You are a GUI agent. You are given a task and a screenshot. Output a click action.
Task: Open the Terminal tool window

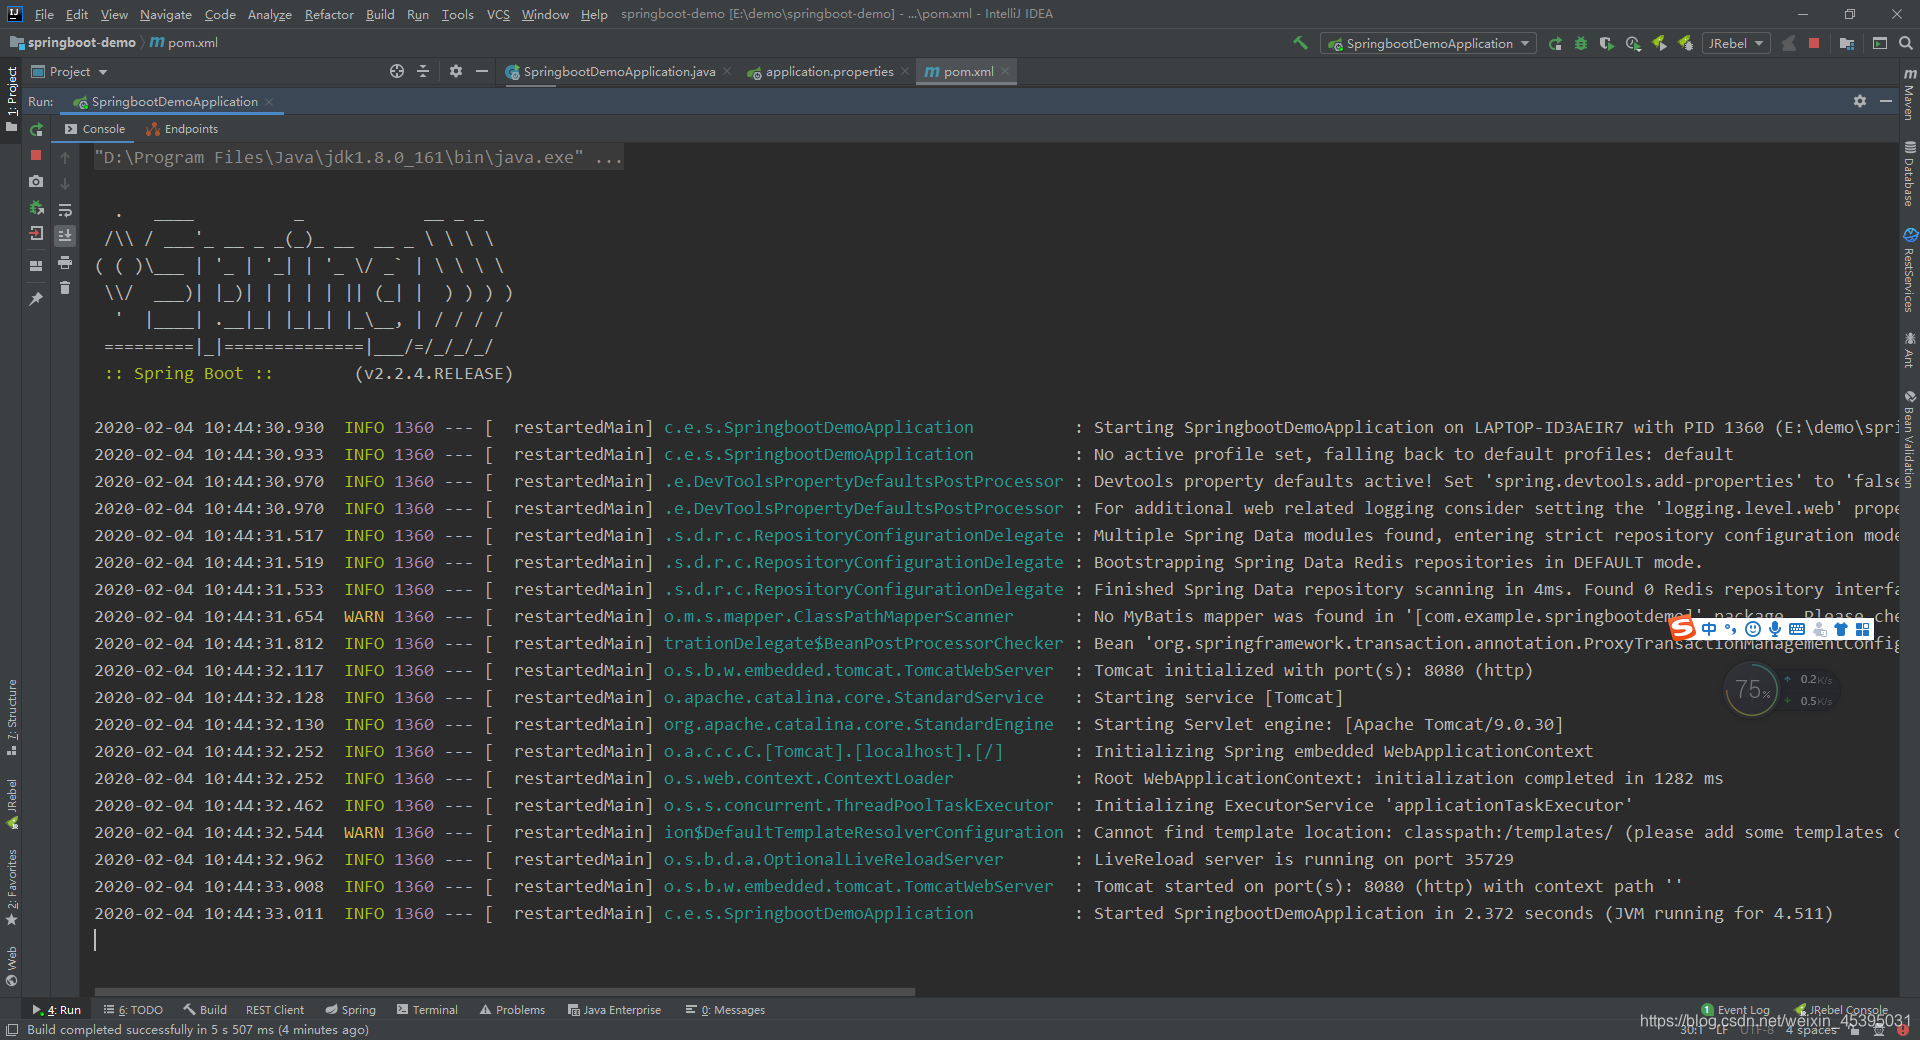[x=427, y=1010]
